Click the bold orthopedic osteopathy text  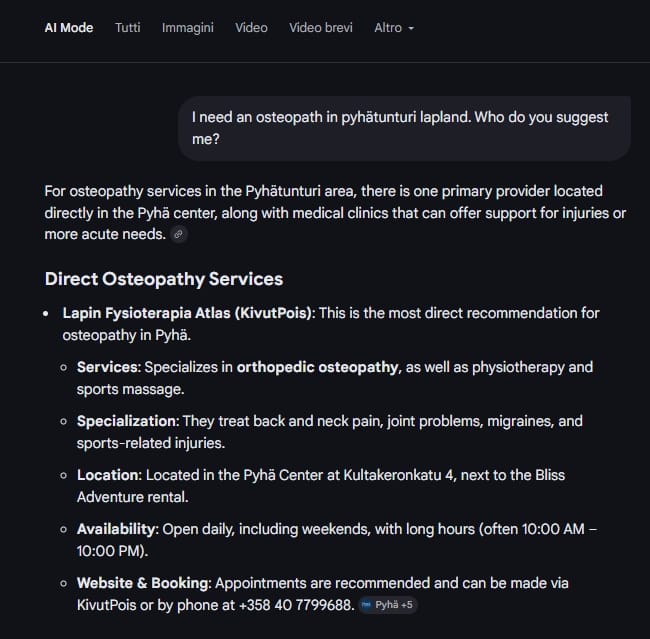(x=317, y=367)
